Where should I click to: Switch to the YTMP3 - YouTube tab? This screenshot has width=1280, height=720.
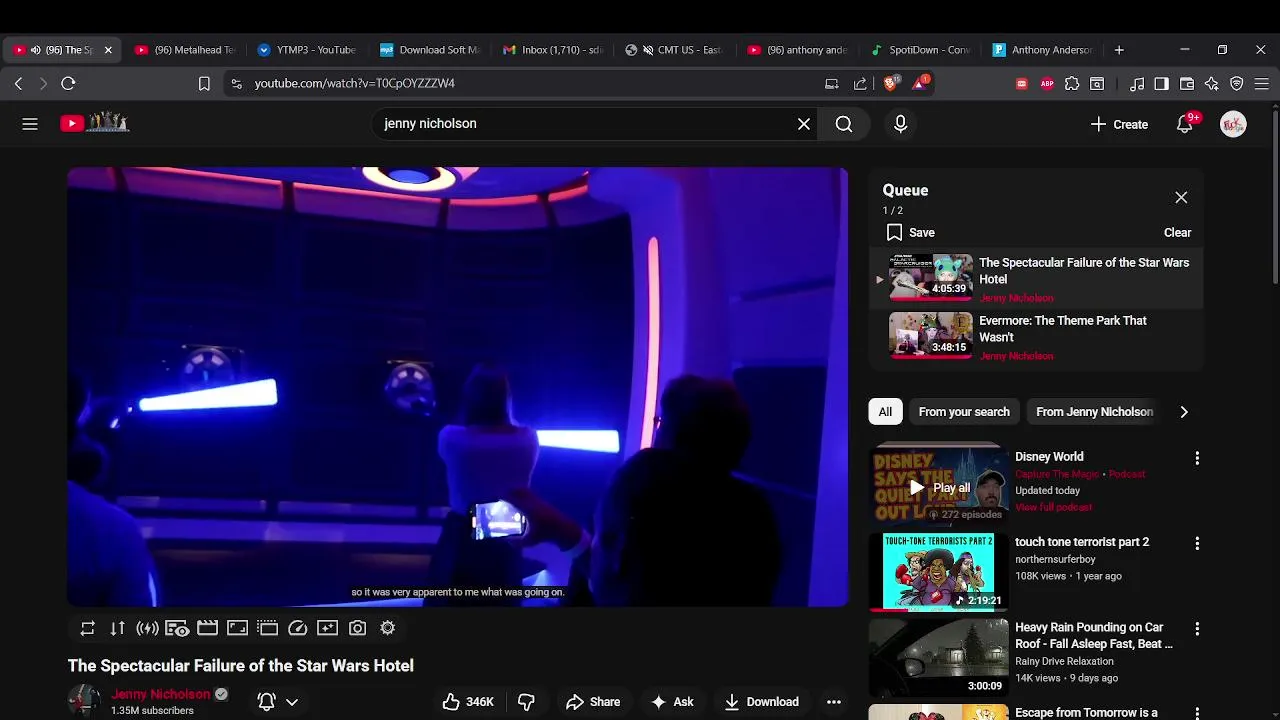click(307, 50)
